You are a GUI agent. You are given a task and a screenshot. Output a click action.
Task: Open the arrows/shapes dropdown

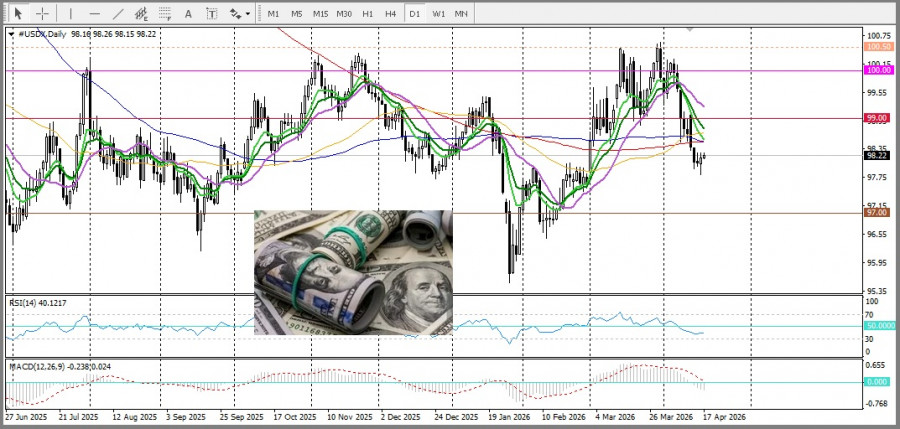tap(240, 13)
